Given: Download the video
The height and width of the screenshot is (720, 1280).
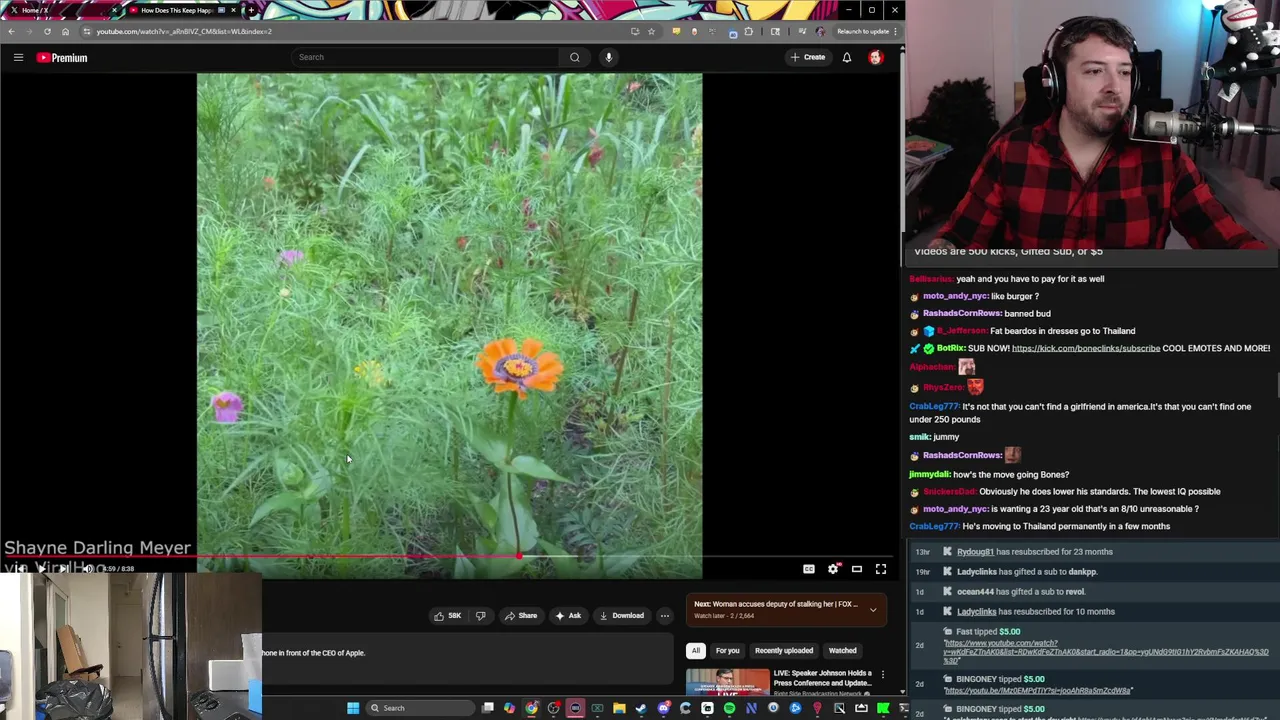Looking at the screenshot, I should [x=622, y=616].
